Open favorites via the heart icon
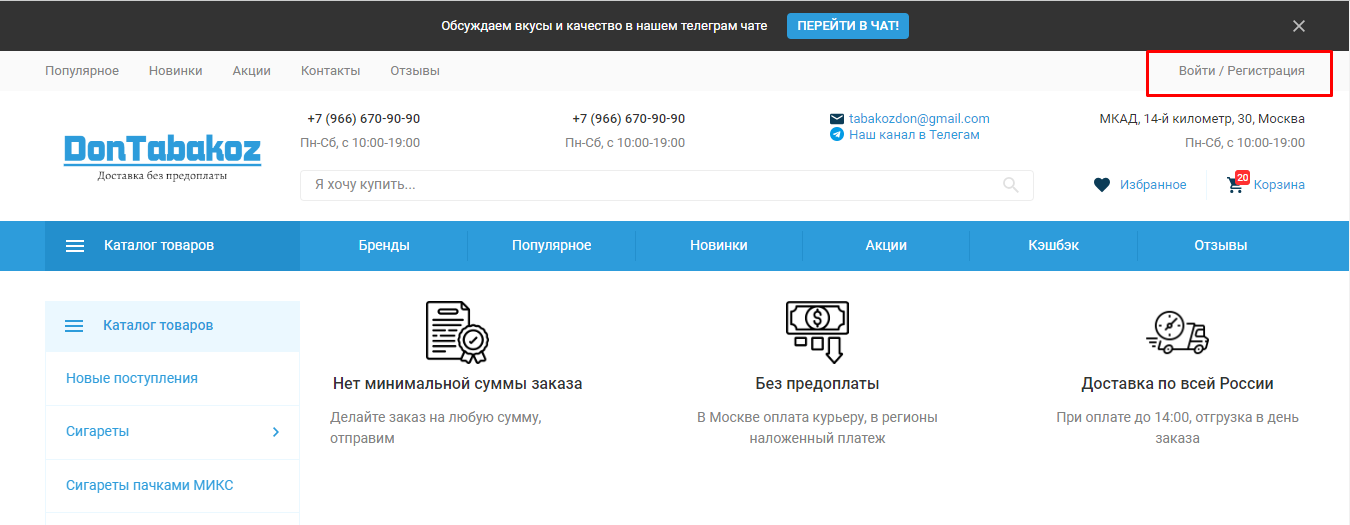 pos(1102,185)
